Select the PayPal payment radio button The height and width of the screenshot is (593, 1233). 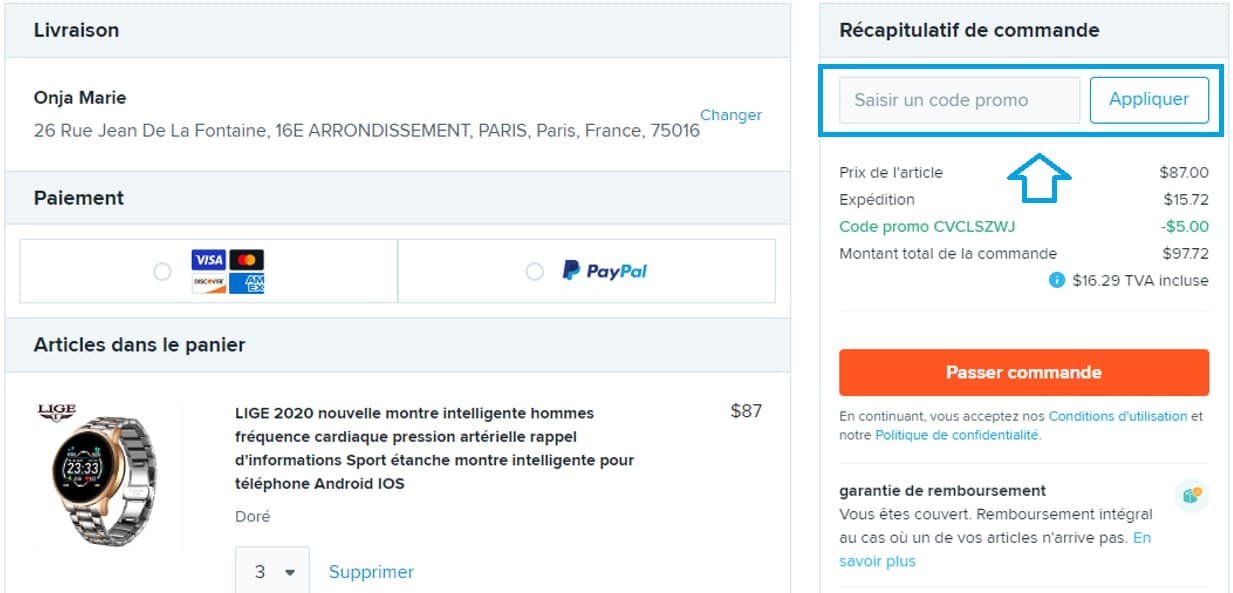tap(534, 271)
